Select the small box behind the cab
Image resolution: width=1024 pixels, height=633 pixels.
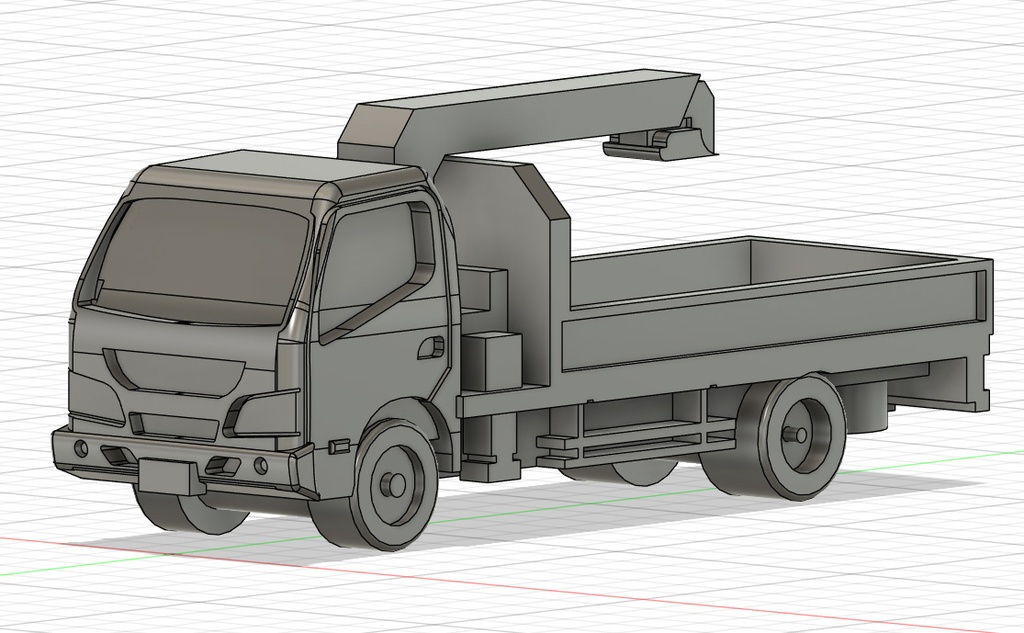tap(491, 361)
